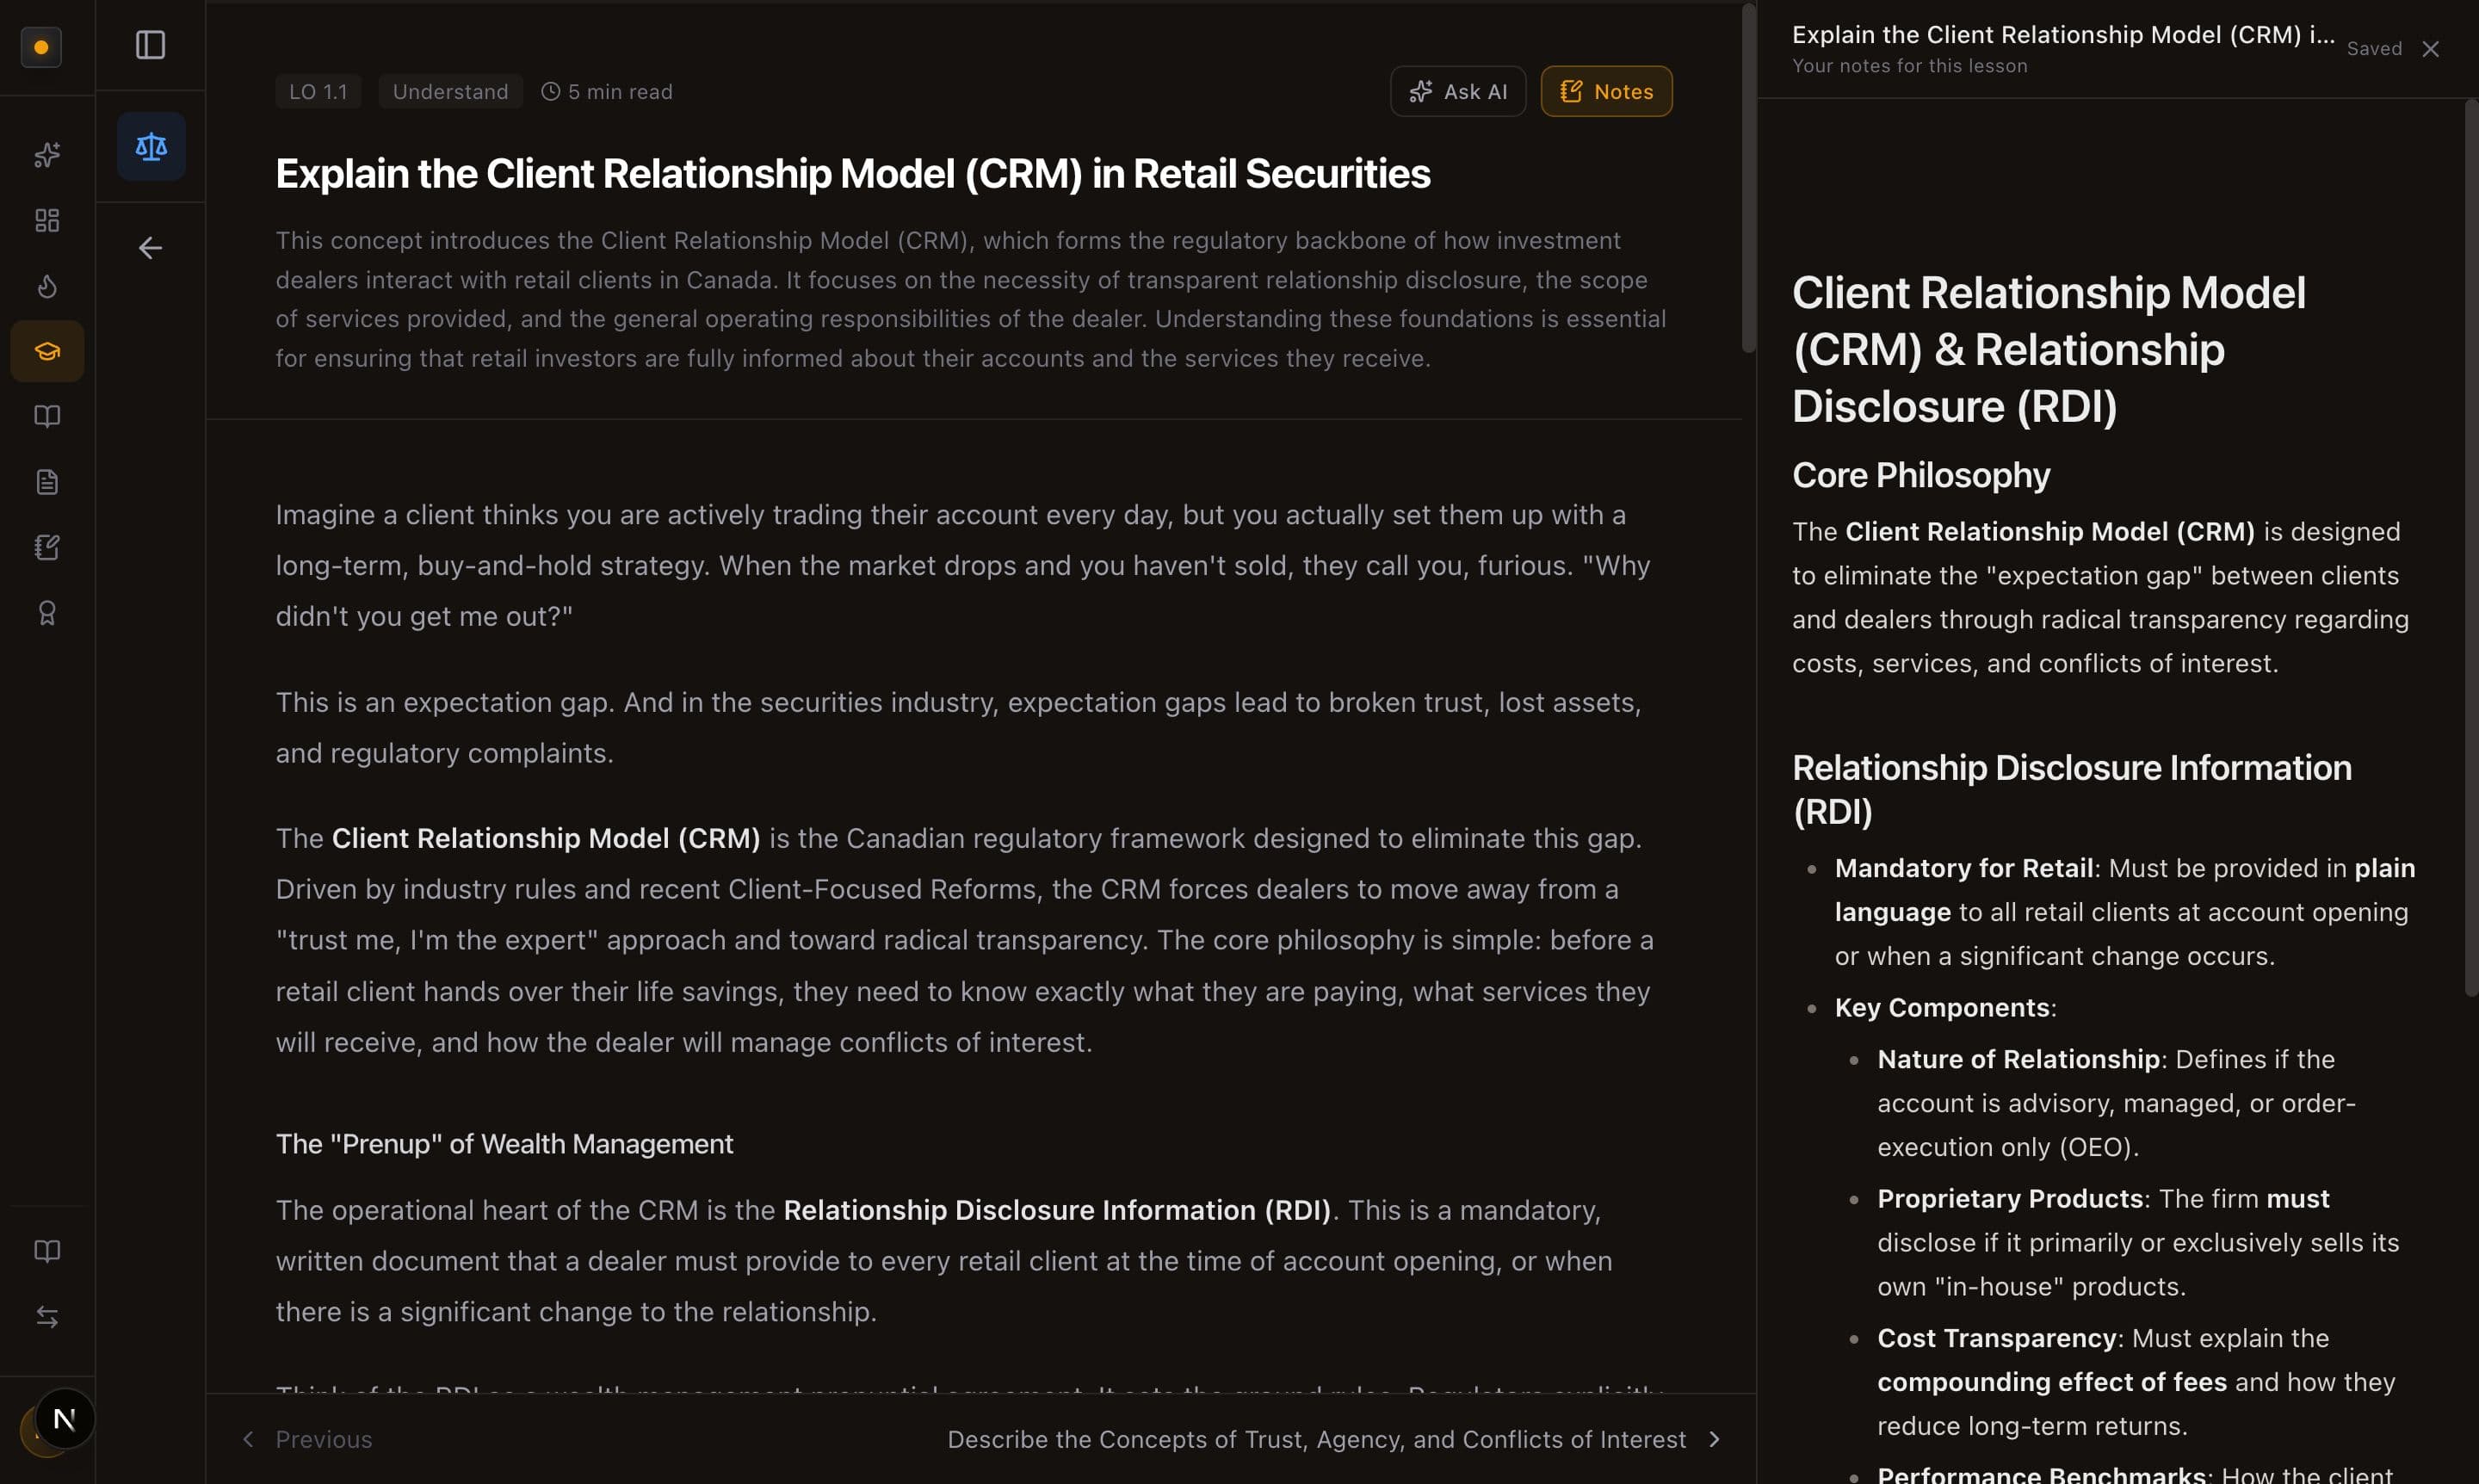Click the lesson title heading
The image size is (2479, 1484).
(853, 174)
